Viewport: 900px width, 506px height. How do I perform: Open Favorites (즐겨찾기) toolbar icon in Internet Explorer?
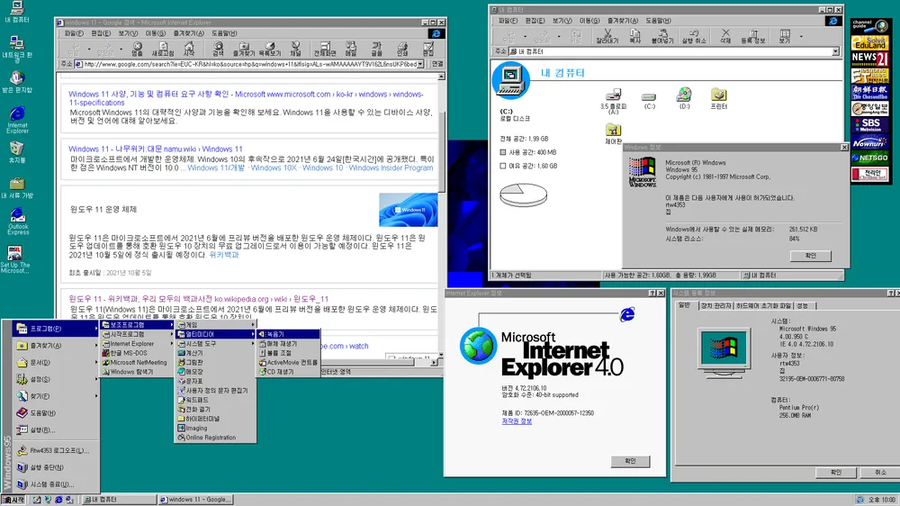pos(243,48)
